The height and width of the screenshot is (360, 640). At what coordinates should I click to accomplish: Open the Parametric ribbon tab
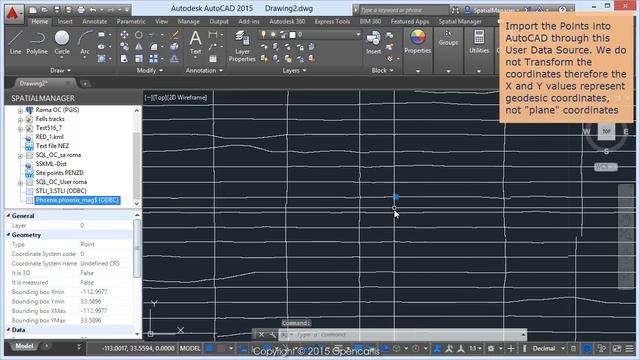[131, 21]
